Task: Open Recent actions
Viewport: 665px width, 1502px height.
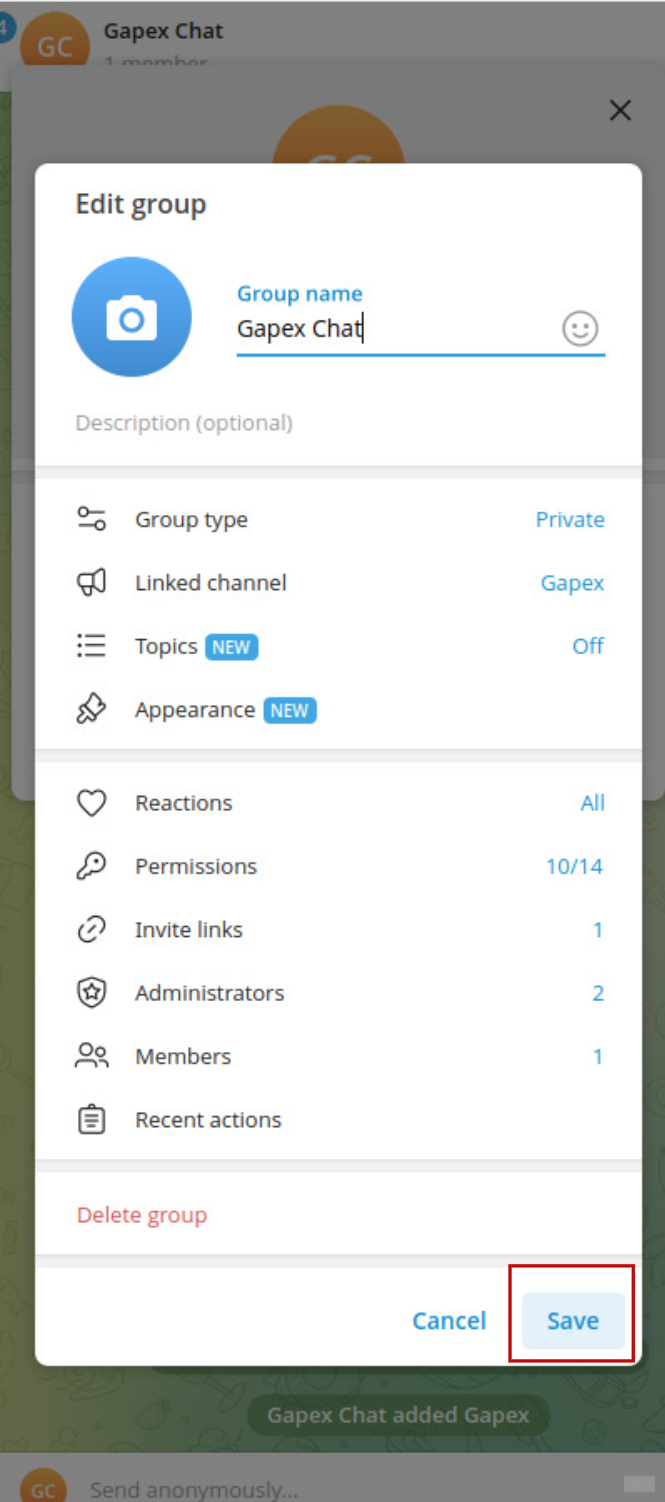Action: tap(338, 1120)
